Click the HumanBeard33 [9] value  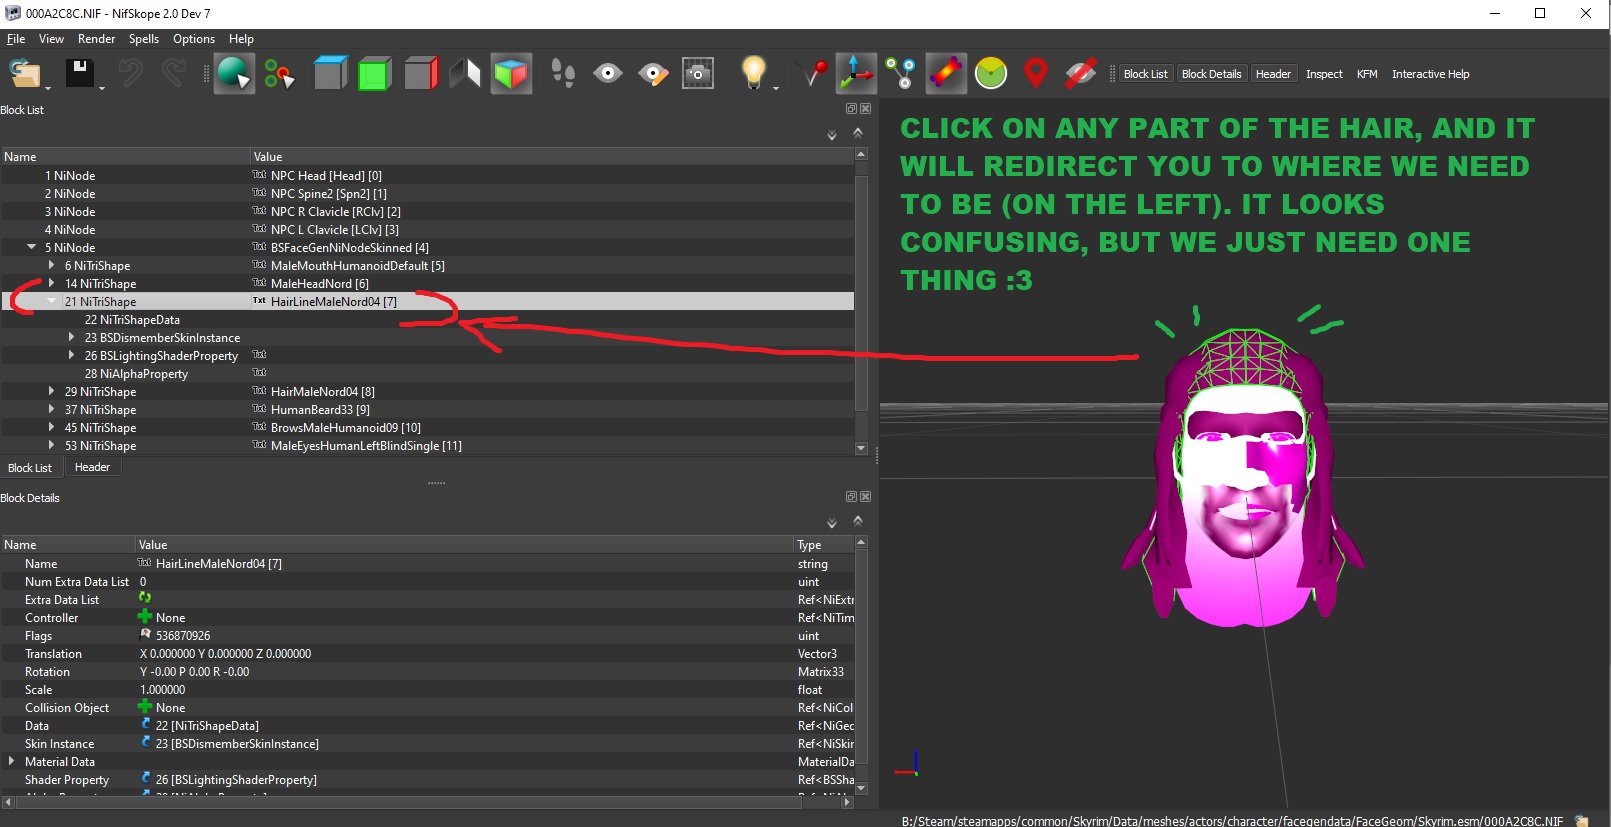coord(320,410)
